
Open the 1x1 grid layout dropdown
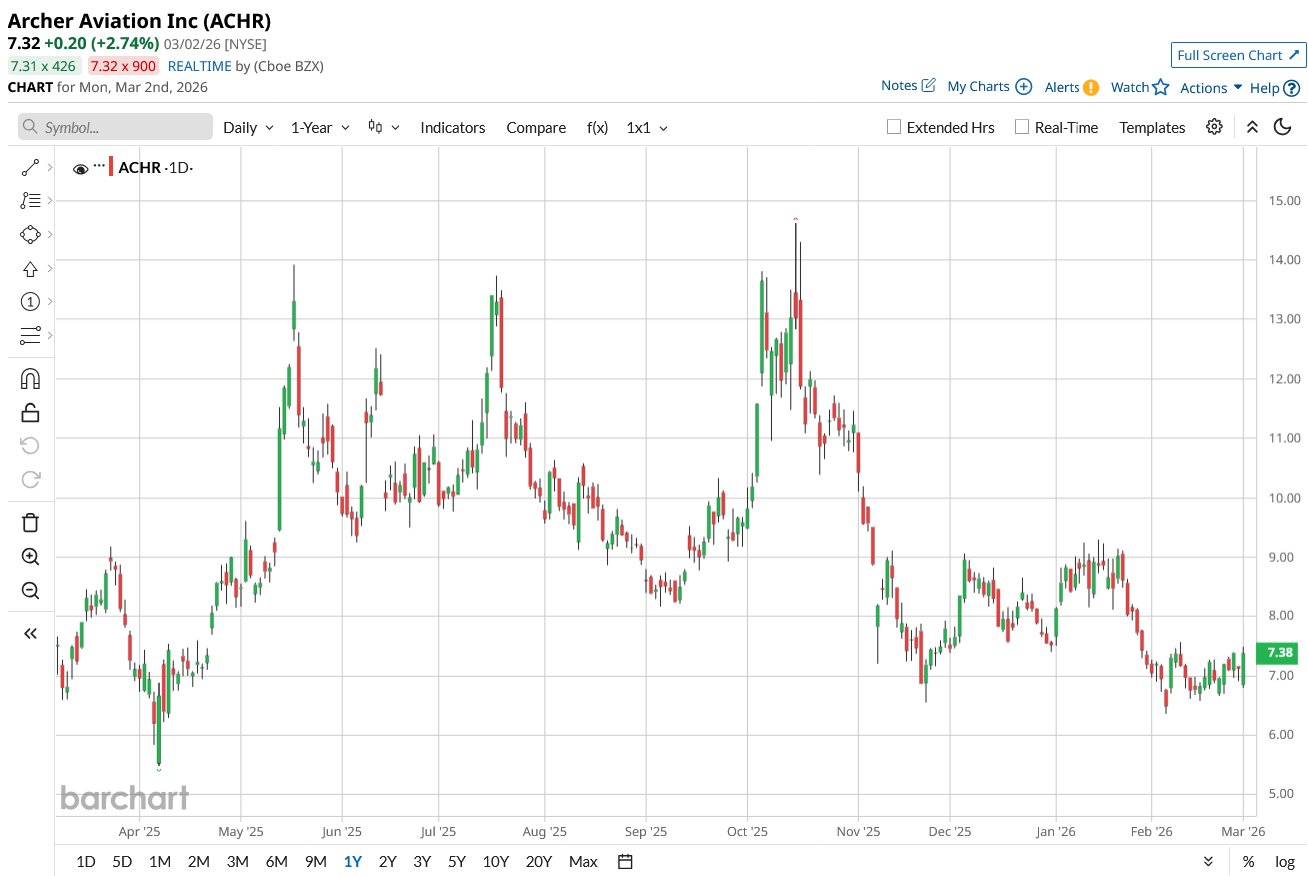point(647,127)
